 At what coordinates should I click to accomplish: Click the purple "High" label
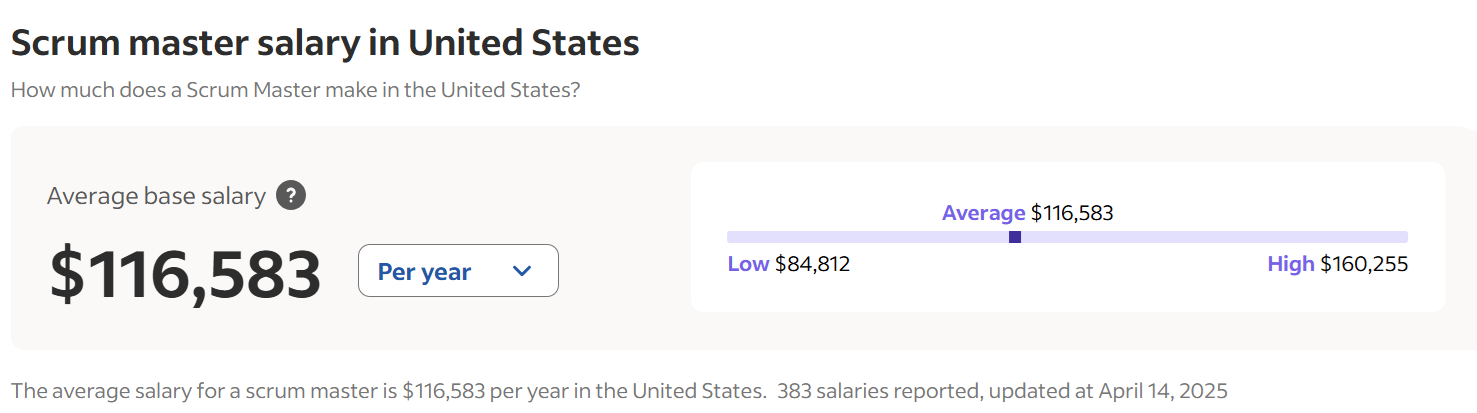[1290, 264]
